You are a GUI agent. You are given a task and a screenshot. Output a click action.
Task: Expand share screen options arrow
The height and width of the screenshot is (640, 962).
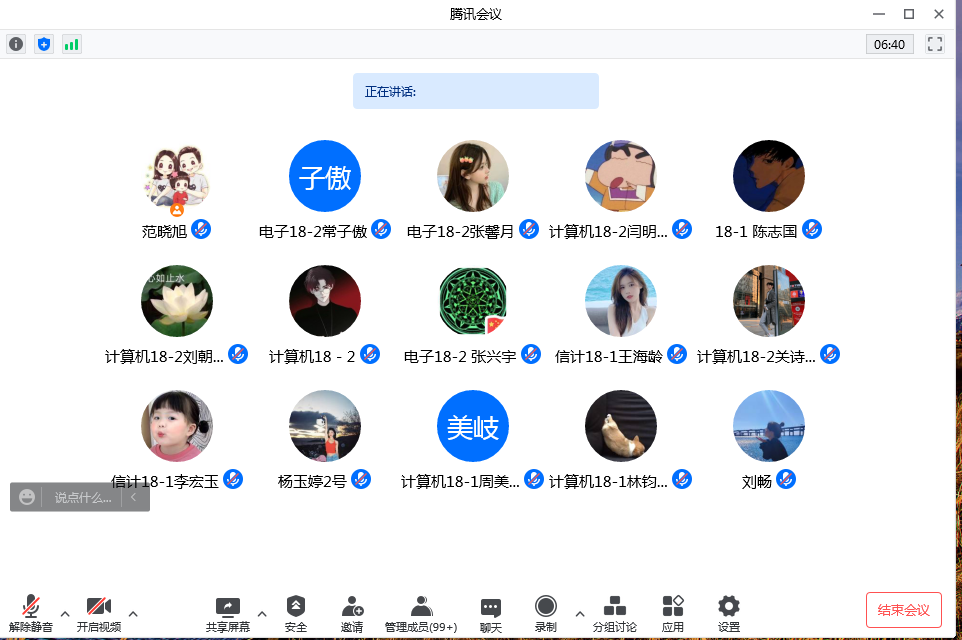click(x=262, y=613)
